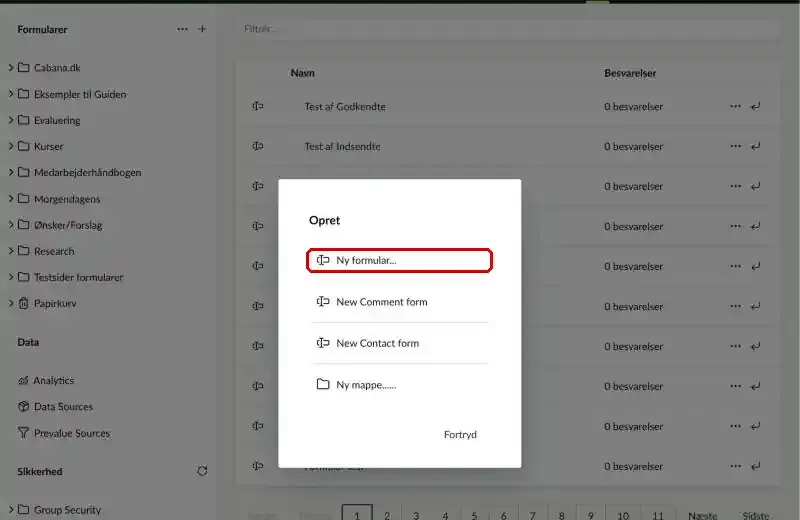
Task: Click the refresh icon beside Sikkerhed
Action: pyautogui.click(x=203, y=471)
